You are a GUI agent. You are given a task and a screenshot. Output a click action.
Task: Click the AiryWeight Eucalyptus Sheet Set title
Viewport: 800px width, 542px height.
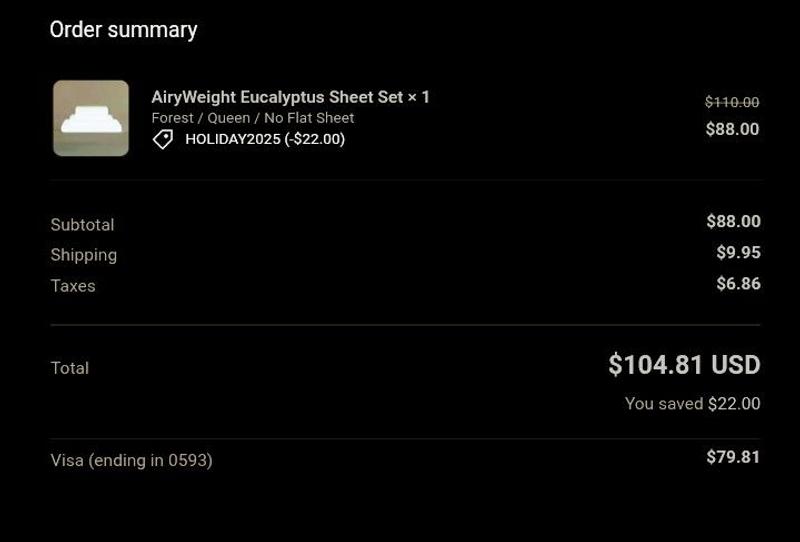277,97
